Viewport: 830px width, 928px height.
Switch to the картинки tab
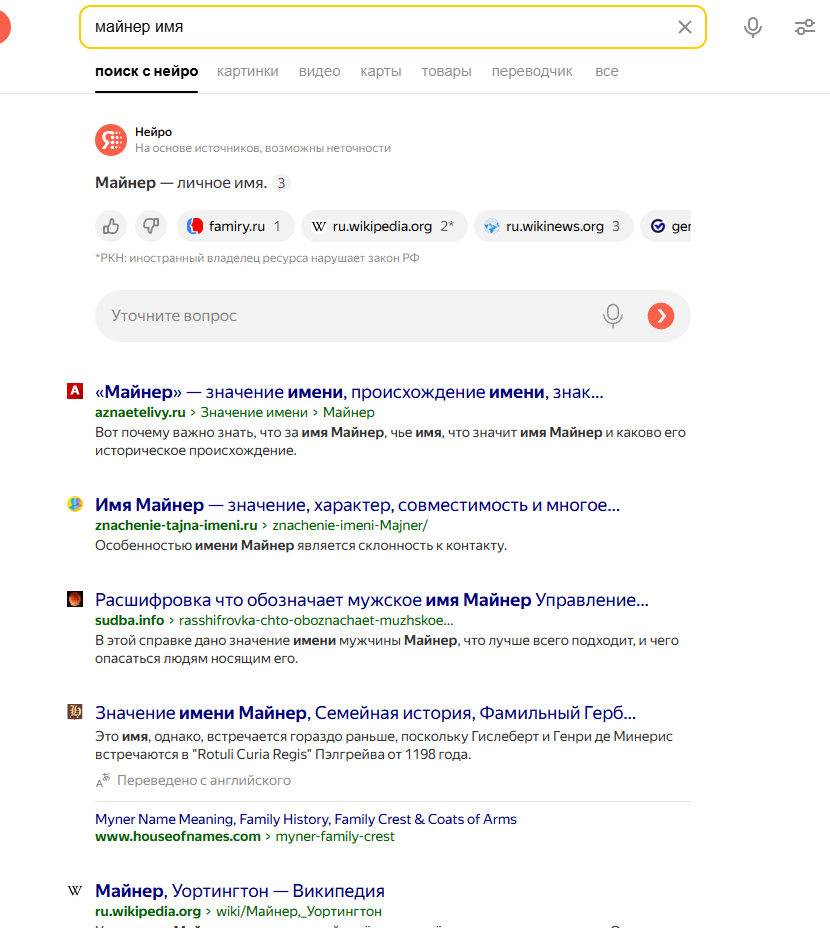(247, 72)
